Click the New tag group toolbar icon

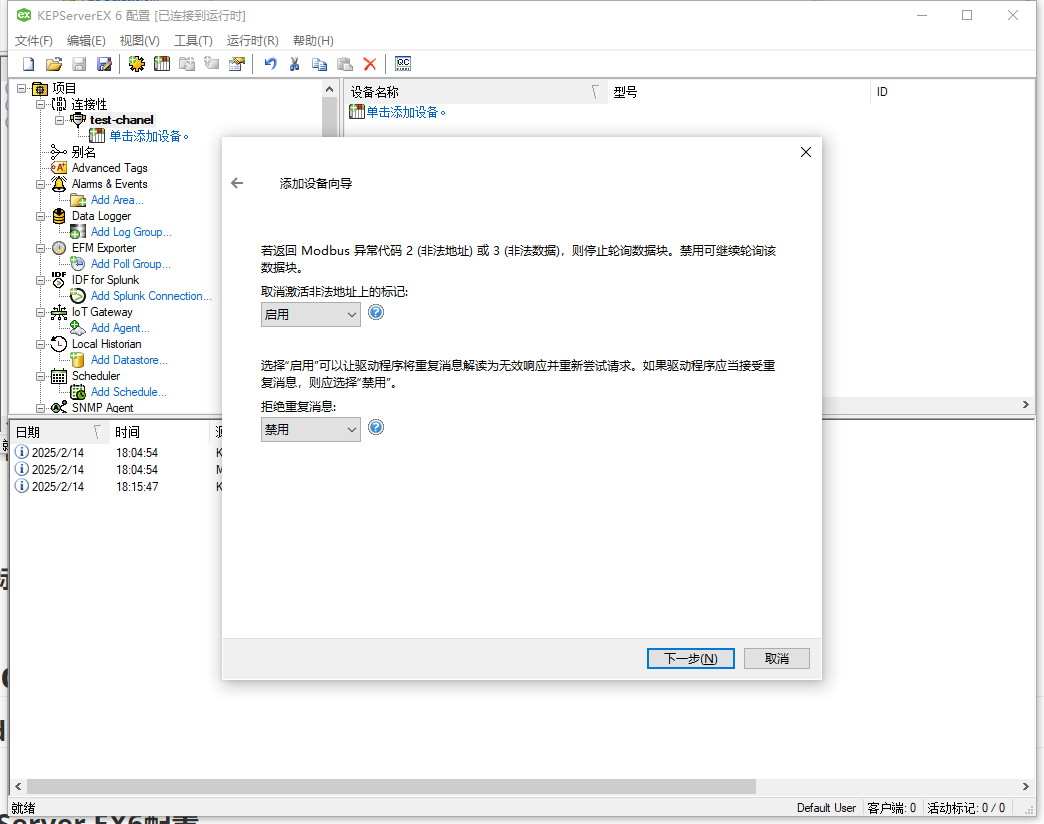point(187,64)
